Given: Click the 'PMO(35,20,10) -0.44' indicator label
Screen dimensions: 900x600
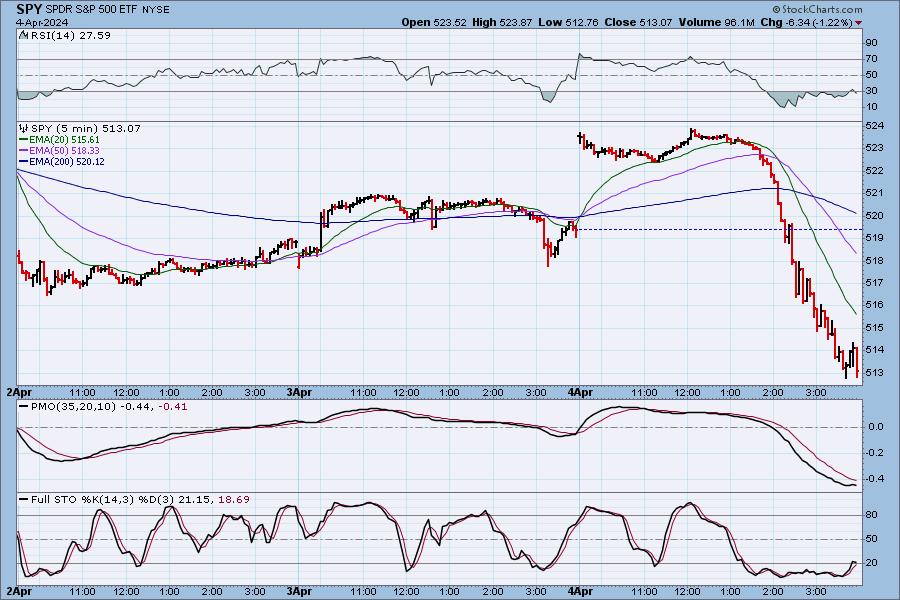Looking at the screenshot, I should [x=92, y=407].
